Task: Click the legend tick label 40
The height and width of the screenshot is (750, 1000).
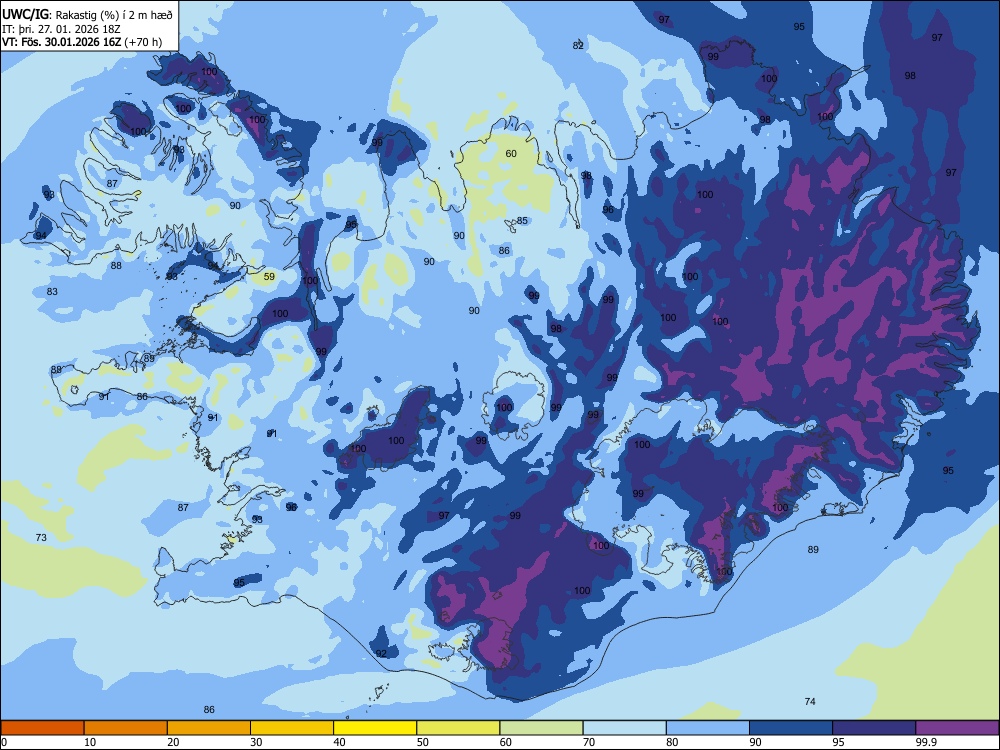Action: click(x=340, y=742)
